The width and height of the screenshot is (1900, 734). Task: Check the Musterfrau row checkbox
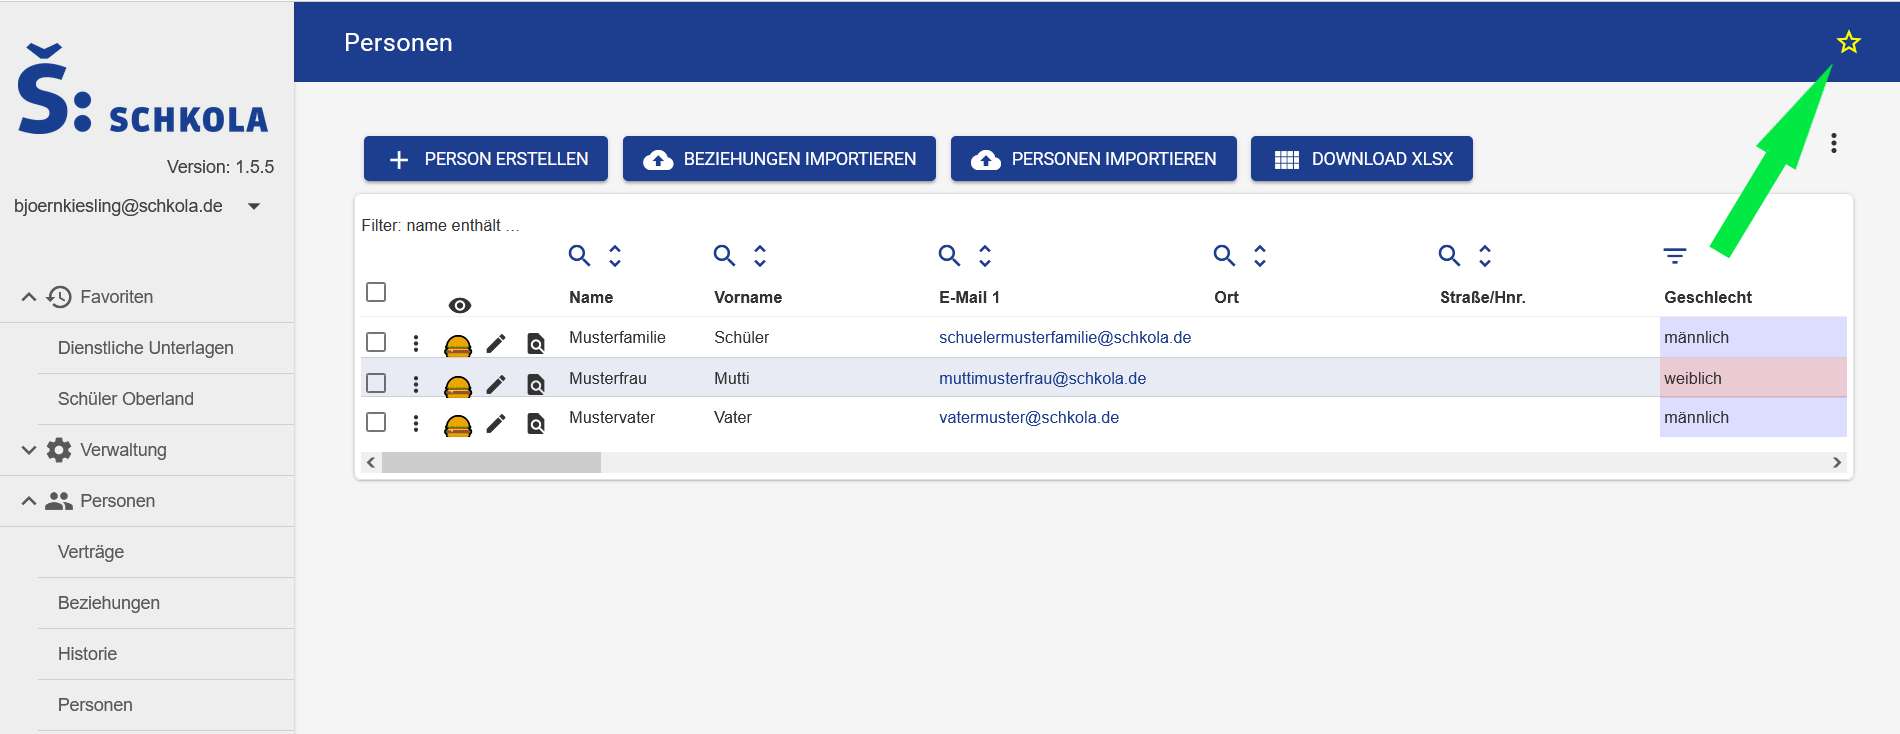click(x=376, y=383)
